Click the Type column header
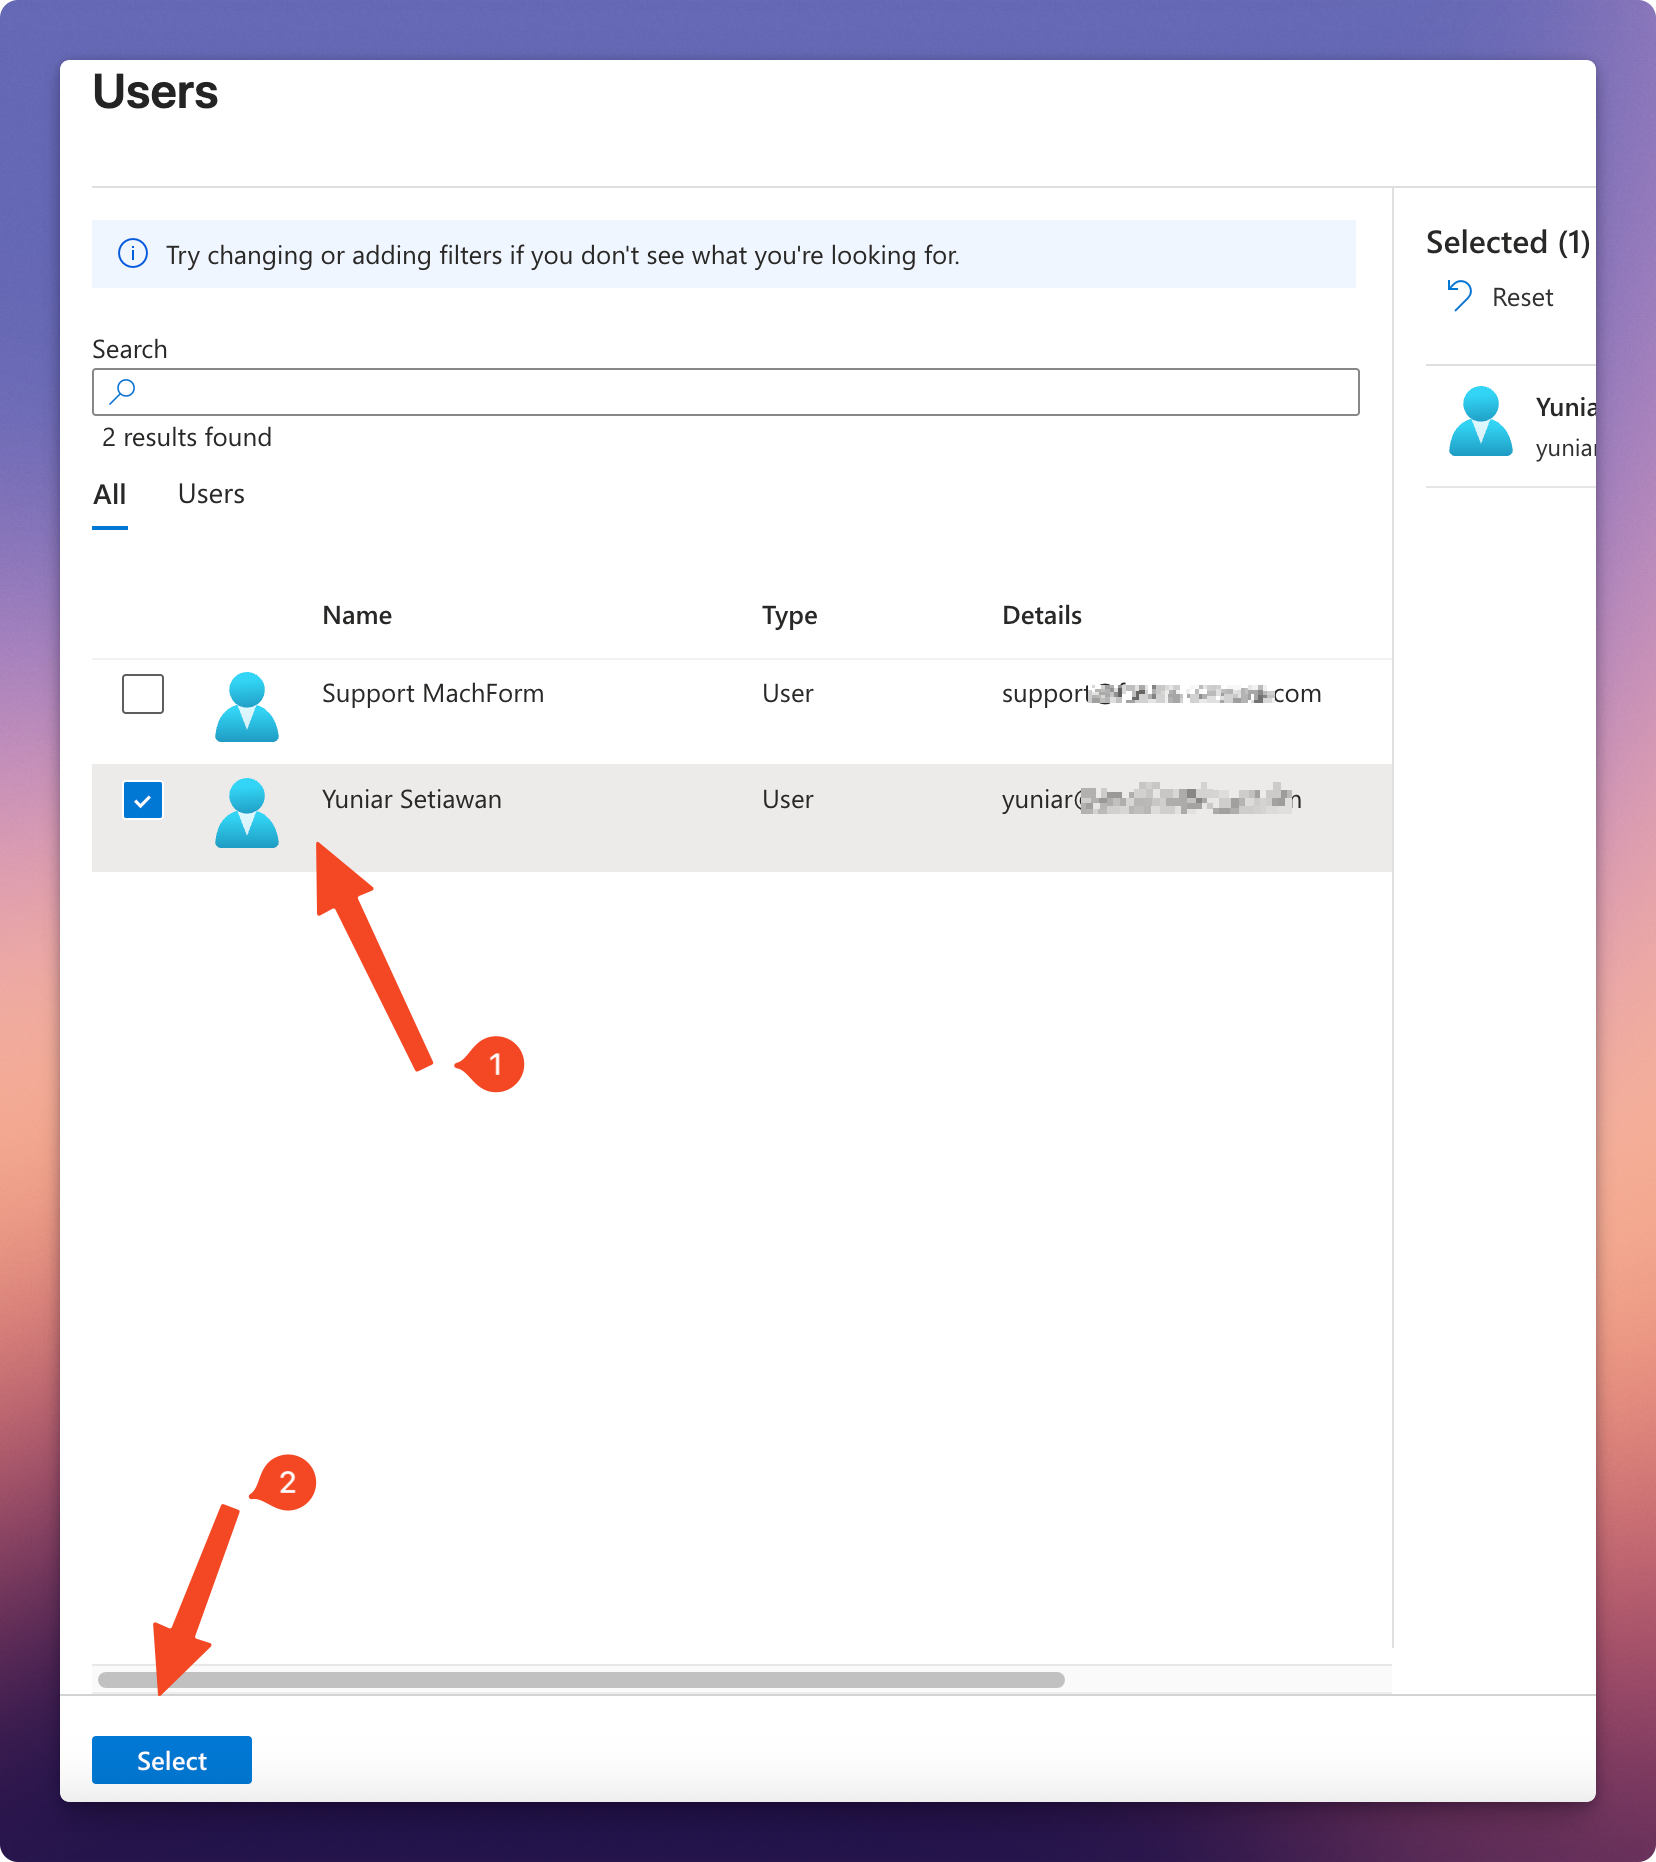 tap(789, 616)
